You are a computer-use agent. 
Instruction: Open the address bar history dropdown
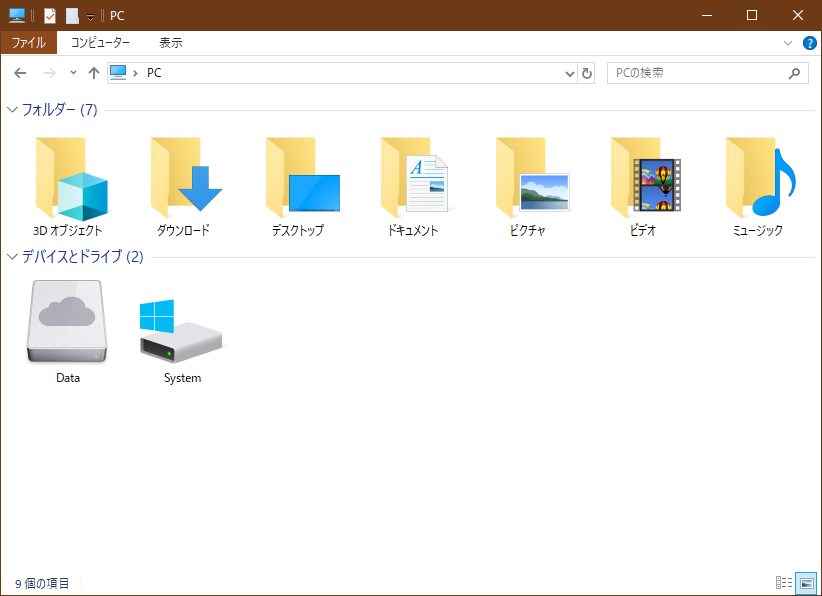click(569, 73)
